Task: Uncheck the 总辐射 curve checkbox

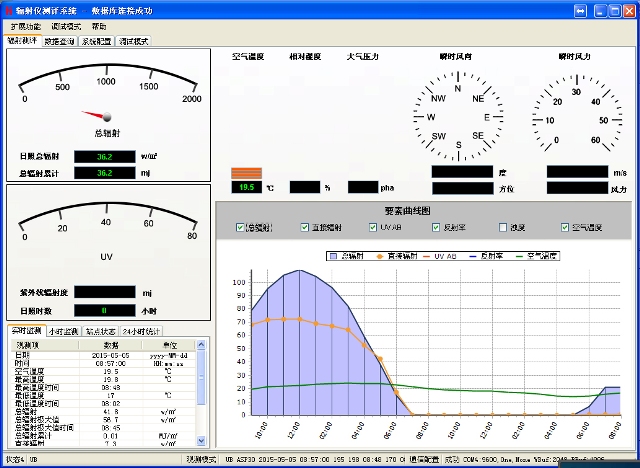Action: [240, 228]
